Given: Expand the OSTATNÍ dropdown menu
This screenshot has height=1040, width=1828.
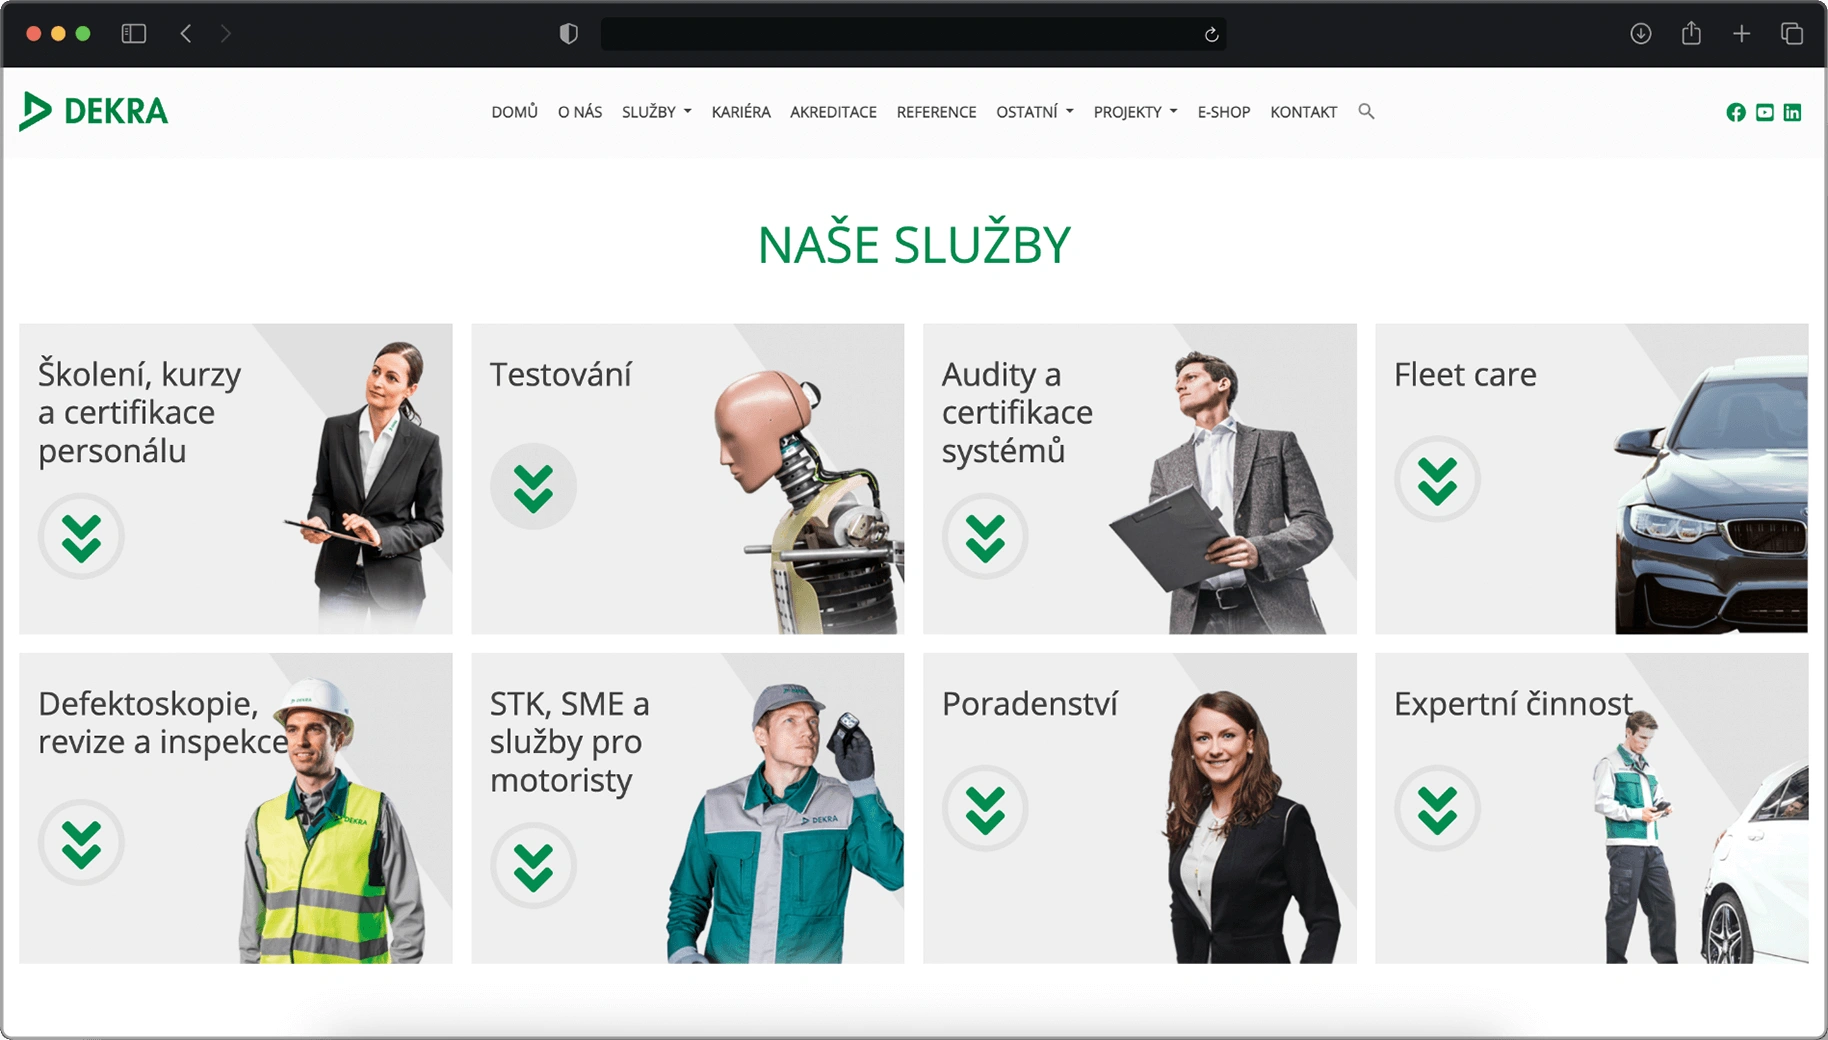Looking at the screenshot, I should pos(1035,112).
